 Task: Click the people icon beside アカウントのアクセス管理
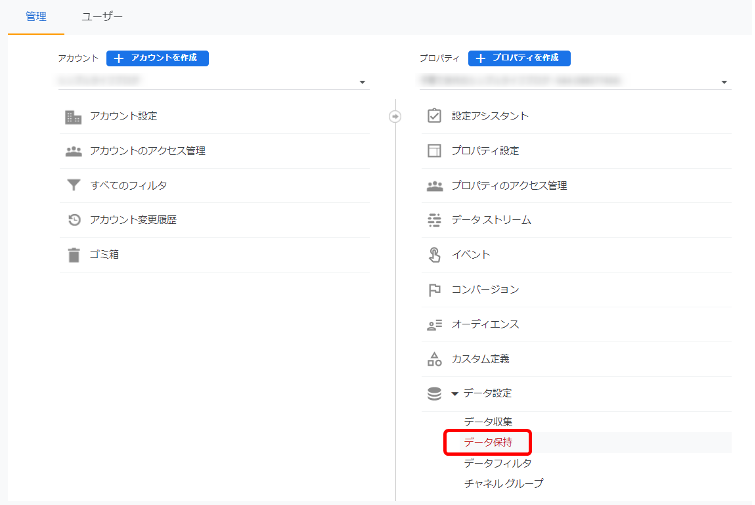click(73, 151)
